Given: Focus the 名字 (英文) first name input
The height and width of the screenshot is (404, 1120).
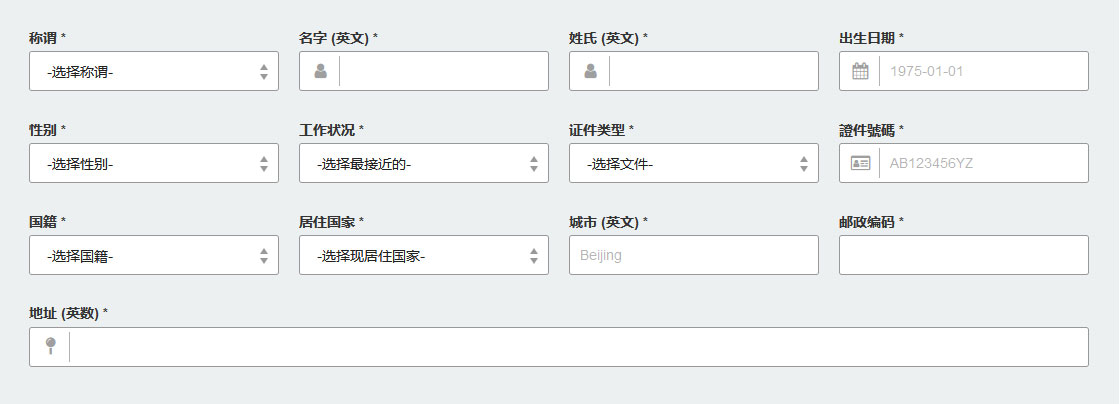Looking at the screenshot, I should pyautogui.click(x=444, y=71).
